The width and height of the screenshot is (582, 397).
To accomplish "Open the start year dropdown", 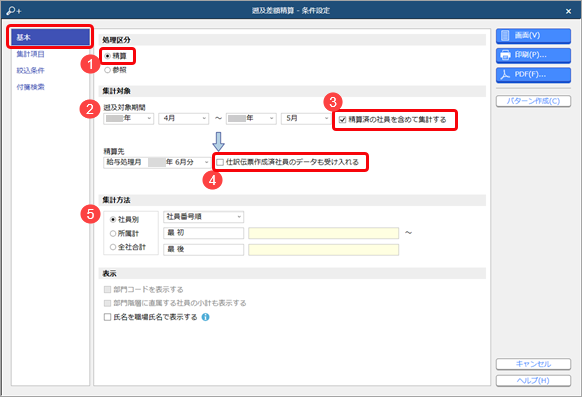I will click(128, 118).
